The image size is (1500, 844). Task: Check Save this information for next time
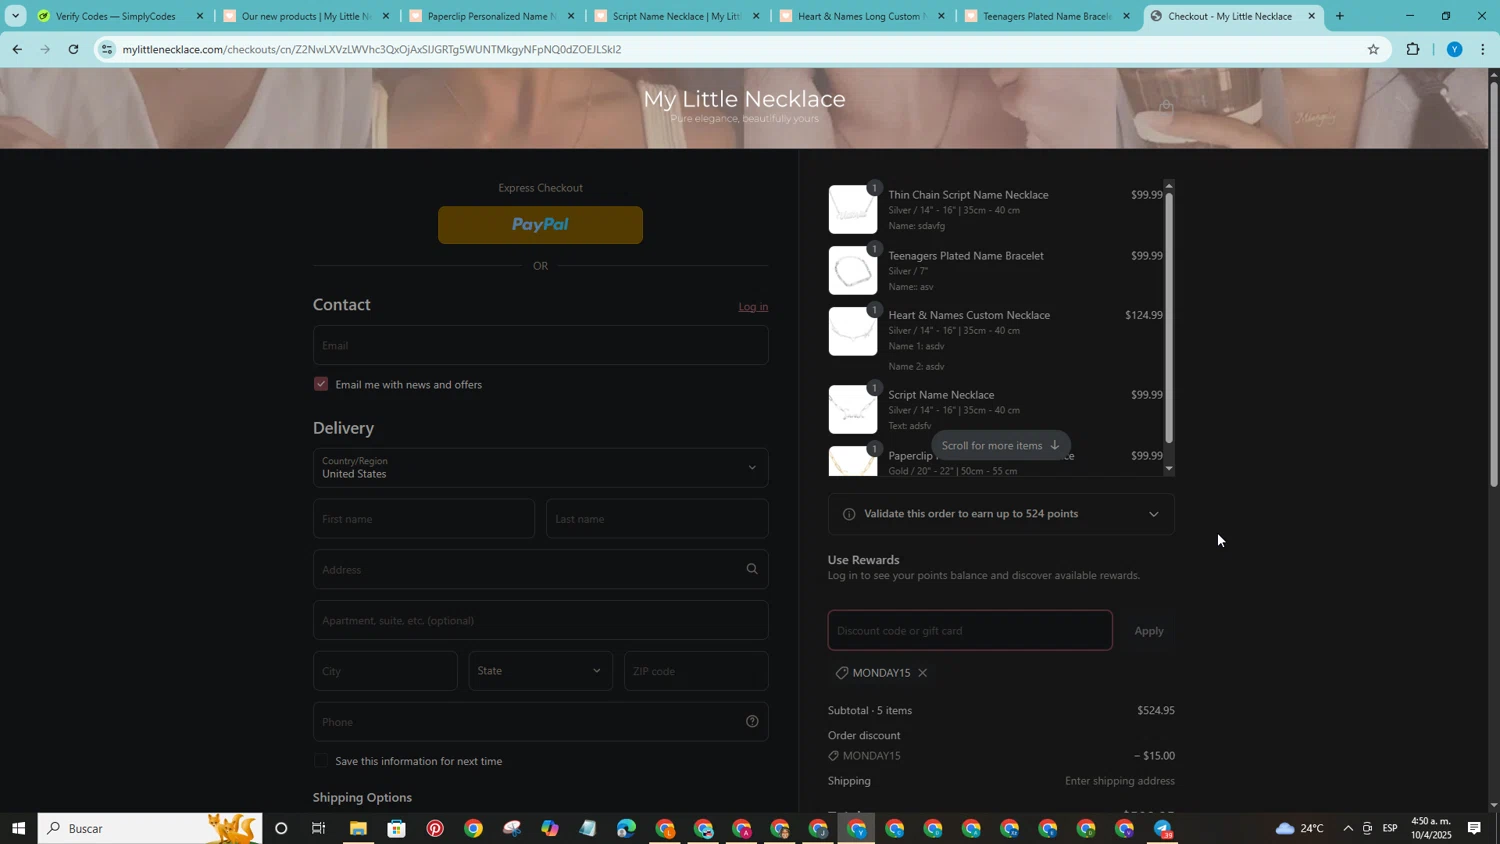(321, 761)
